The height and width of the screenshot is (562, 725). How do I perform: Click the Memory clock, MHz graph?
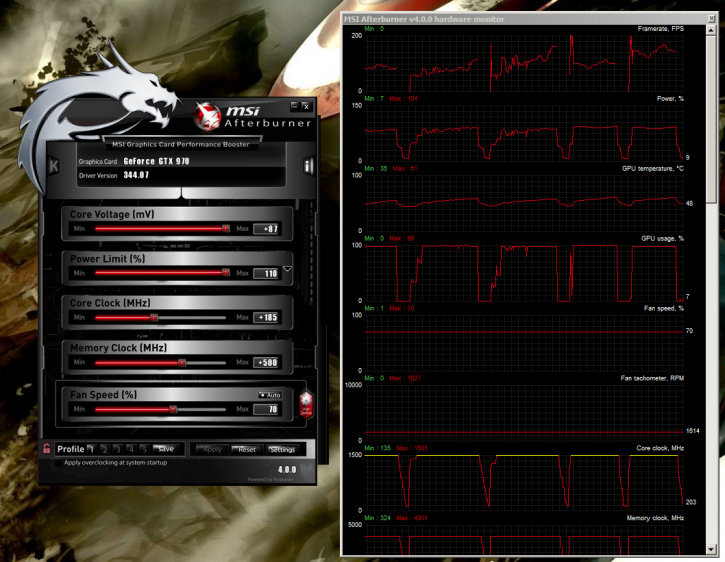coord(524,539)
